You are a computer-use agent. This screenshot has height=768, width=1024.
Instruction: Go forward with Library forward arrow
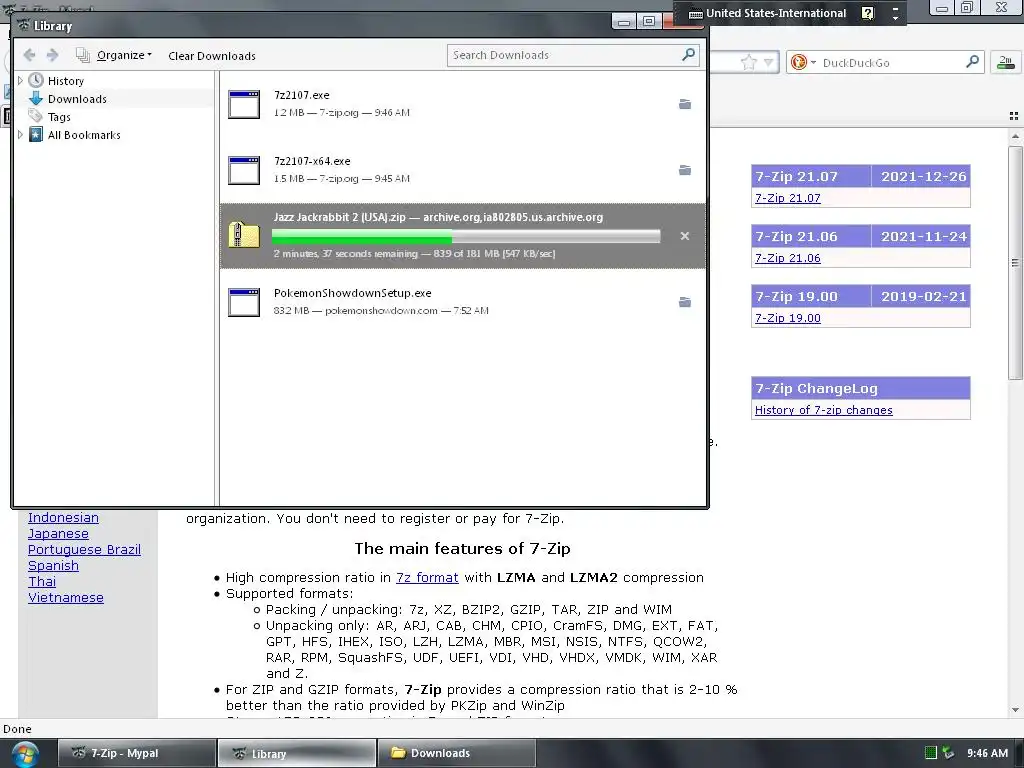[53, 56]
